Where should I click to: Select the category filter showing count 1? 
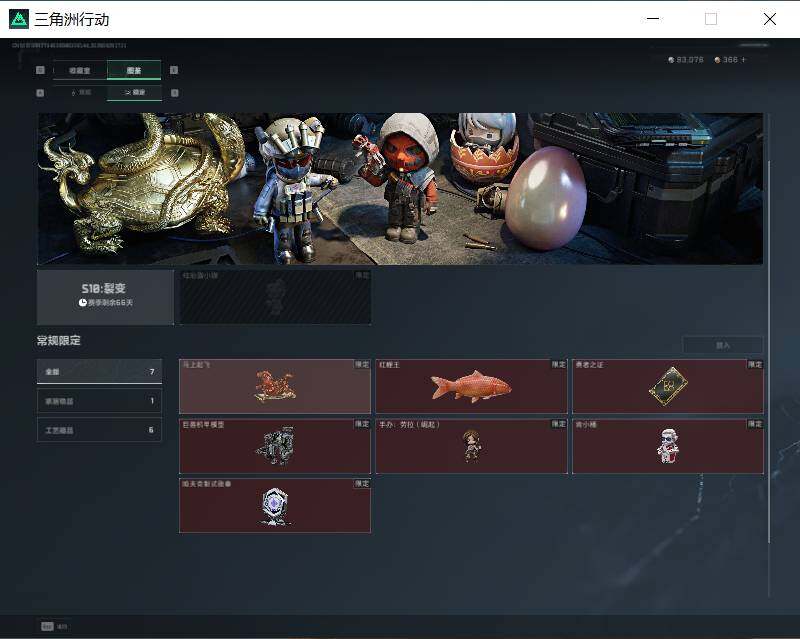click(99, 401)
